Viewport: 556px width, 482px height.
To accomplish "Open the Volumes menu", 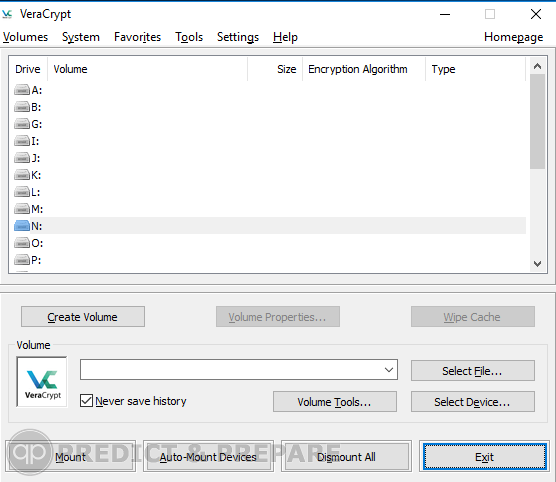I will 25,37.
